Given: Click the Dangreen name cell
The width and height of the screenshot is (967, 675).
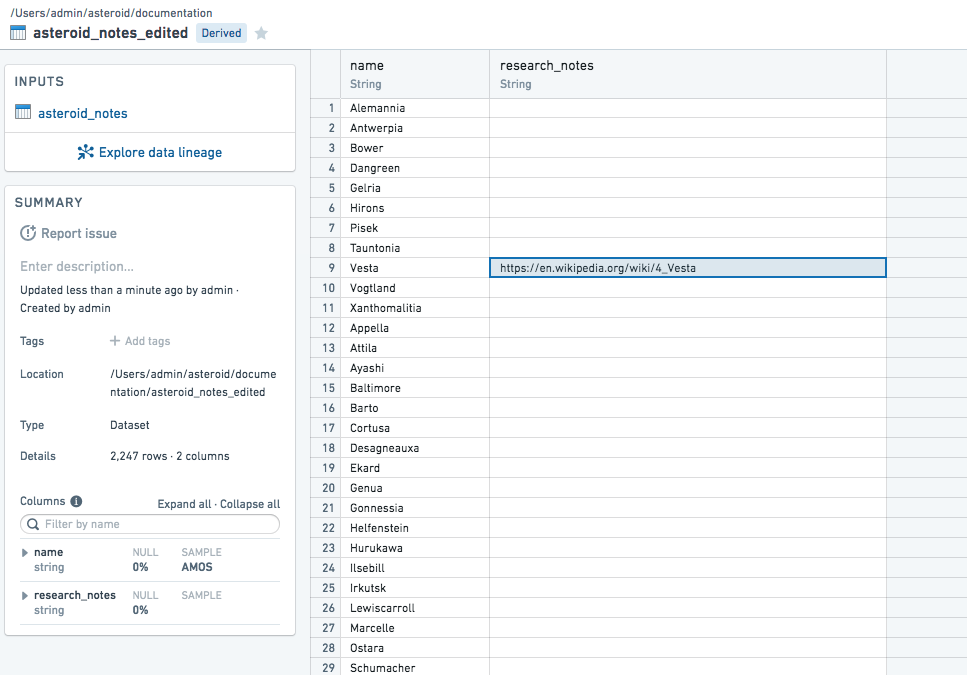Looking at the screenshot, I should pos(415,168).
